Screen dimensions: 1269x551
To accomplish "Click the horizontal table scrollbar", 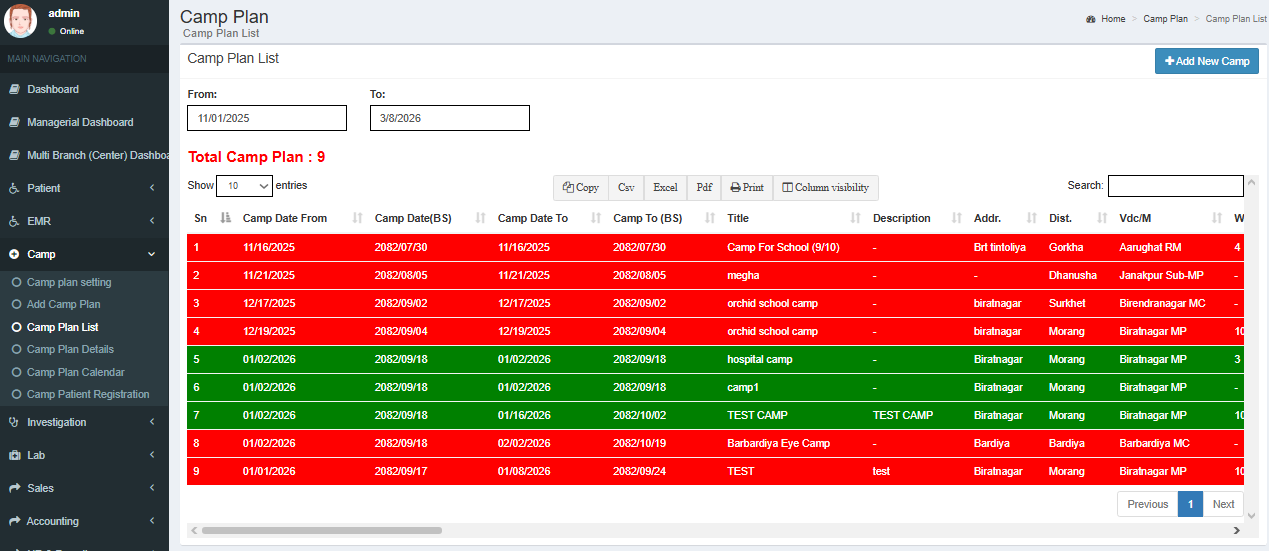I will pyautogui.click(x=321, y=530).
